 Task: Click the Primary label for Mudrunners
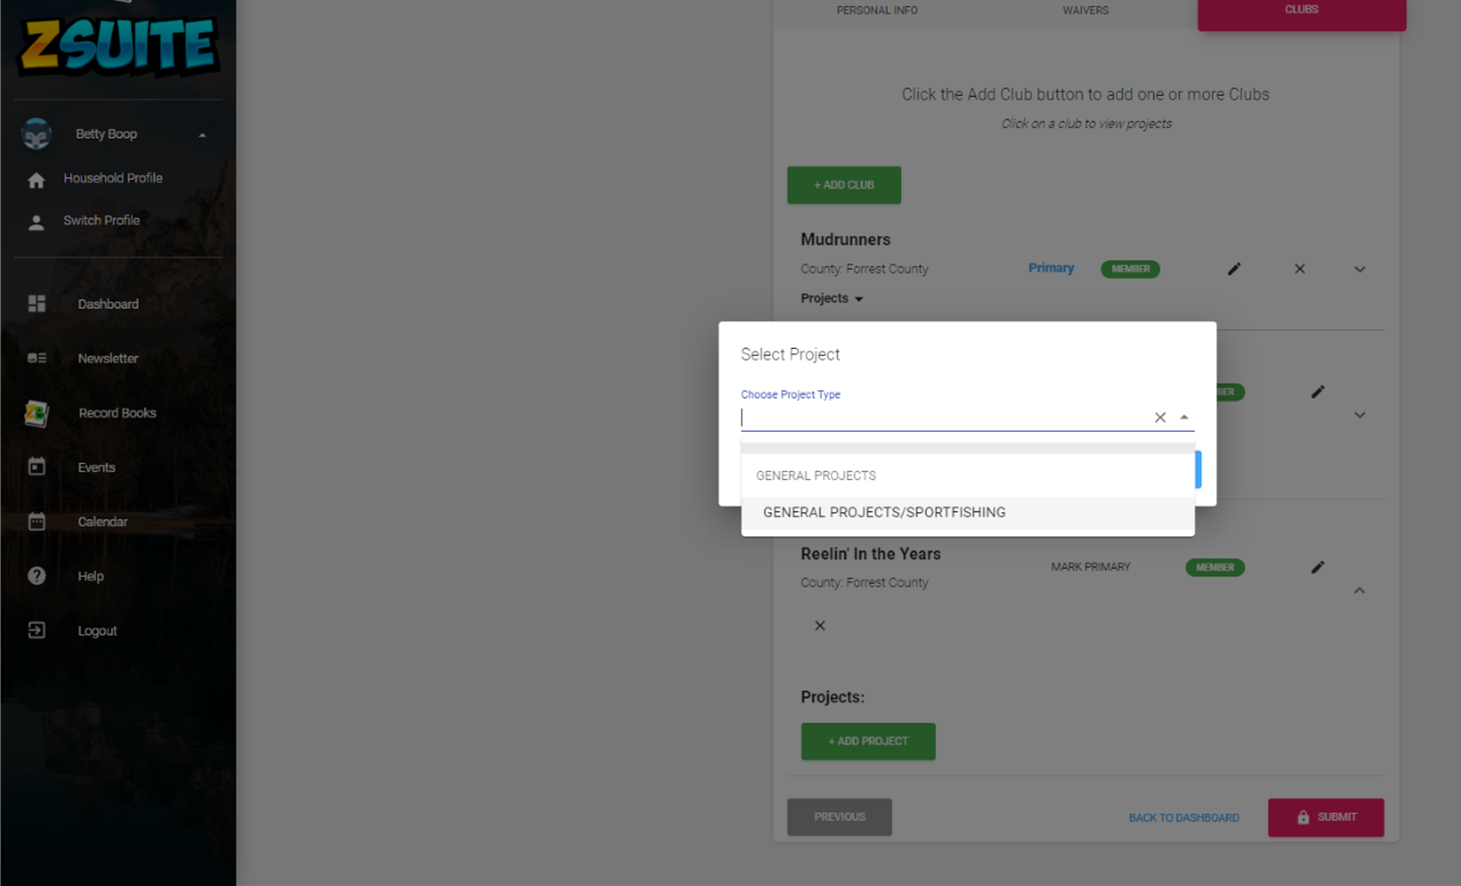click(1051, 268)
